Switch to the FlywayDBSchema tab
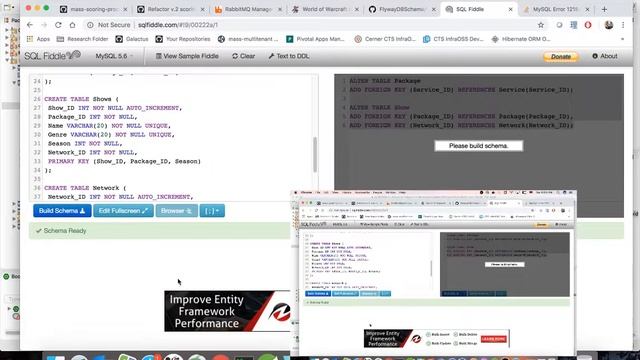640x360 pixels. (402, 9)
